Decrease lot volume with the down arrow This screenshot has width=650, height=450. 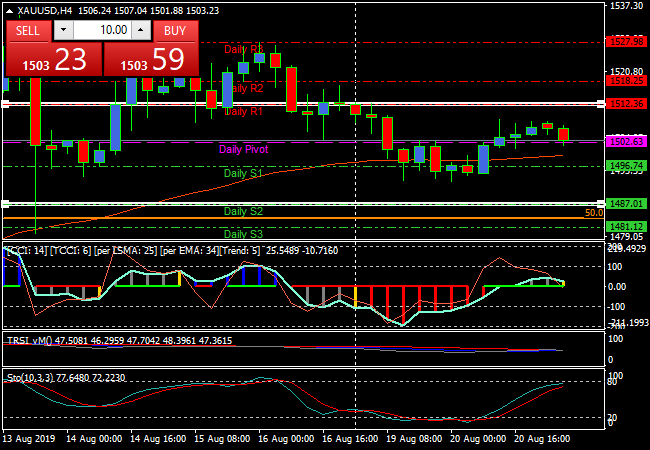62,30
